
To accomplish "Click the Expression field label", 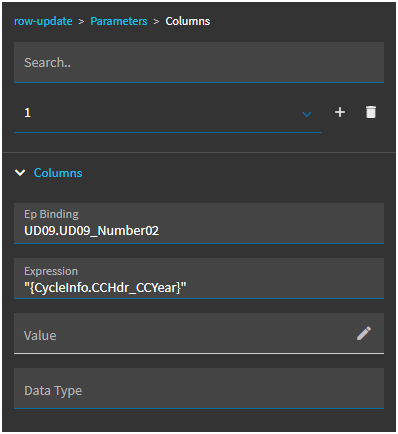I will click(51, 271).
